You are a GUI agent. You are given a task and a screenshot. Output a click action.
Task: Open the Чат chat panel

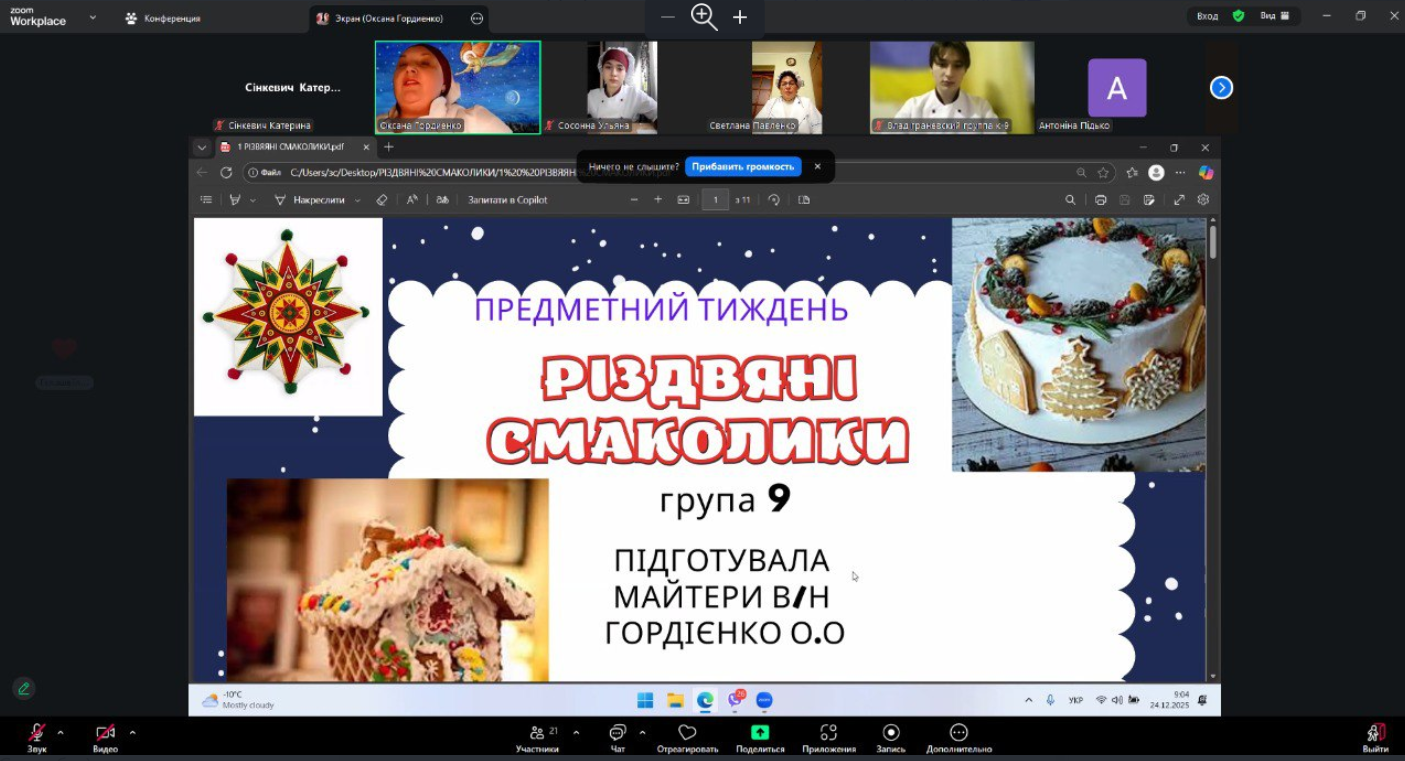pyautogui.click(x=617, y=734)
